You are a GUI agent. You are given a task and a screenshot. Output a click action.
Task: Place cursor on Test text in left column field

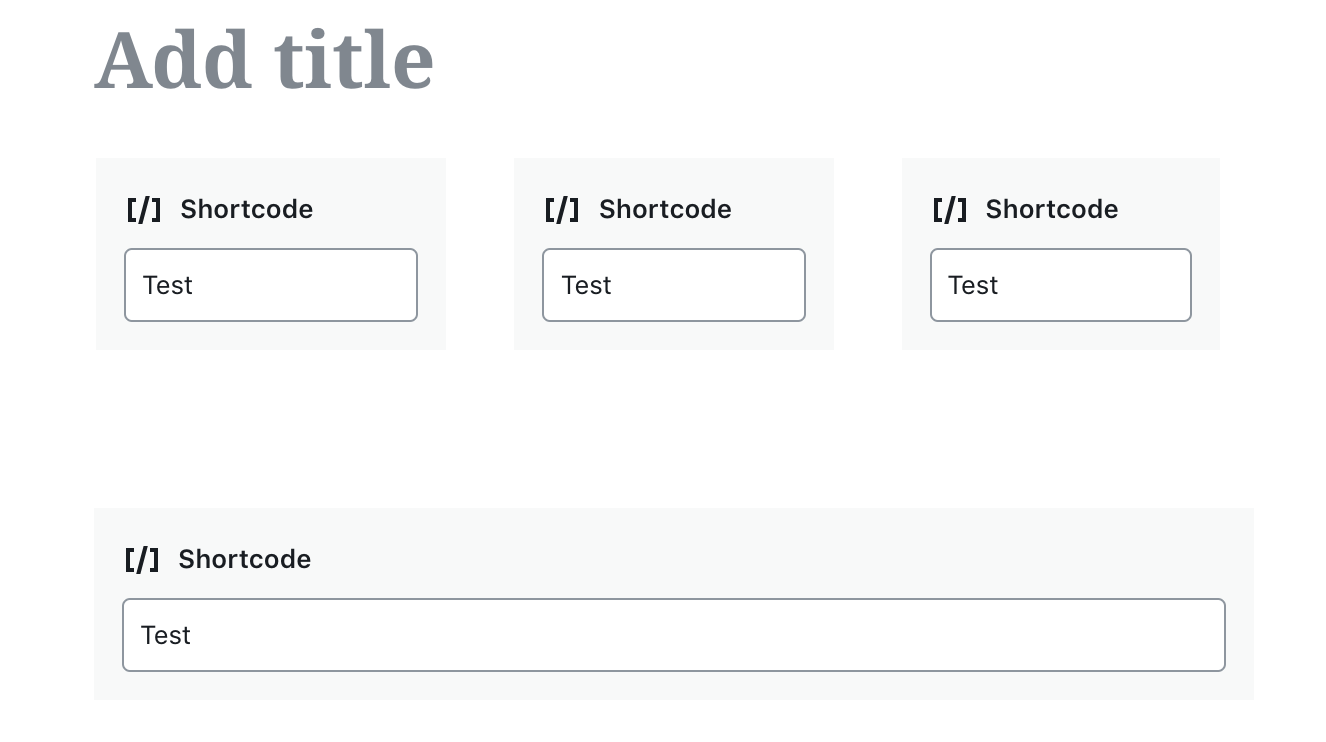pyautogui.click(x=167, y=285)
